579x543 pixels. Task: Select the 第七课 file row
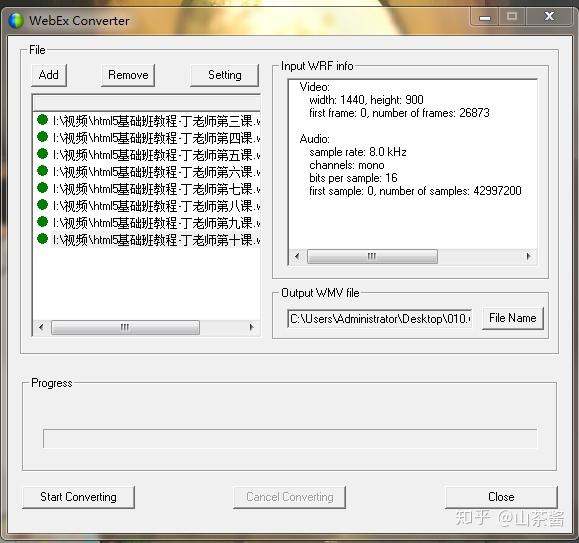click(x=147, y=189)
